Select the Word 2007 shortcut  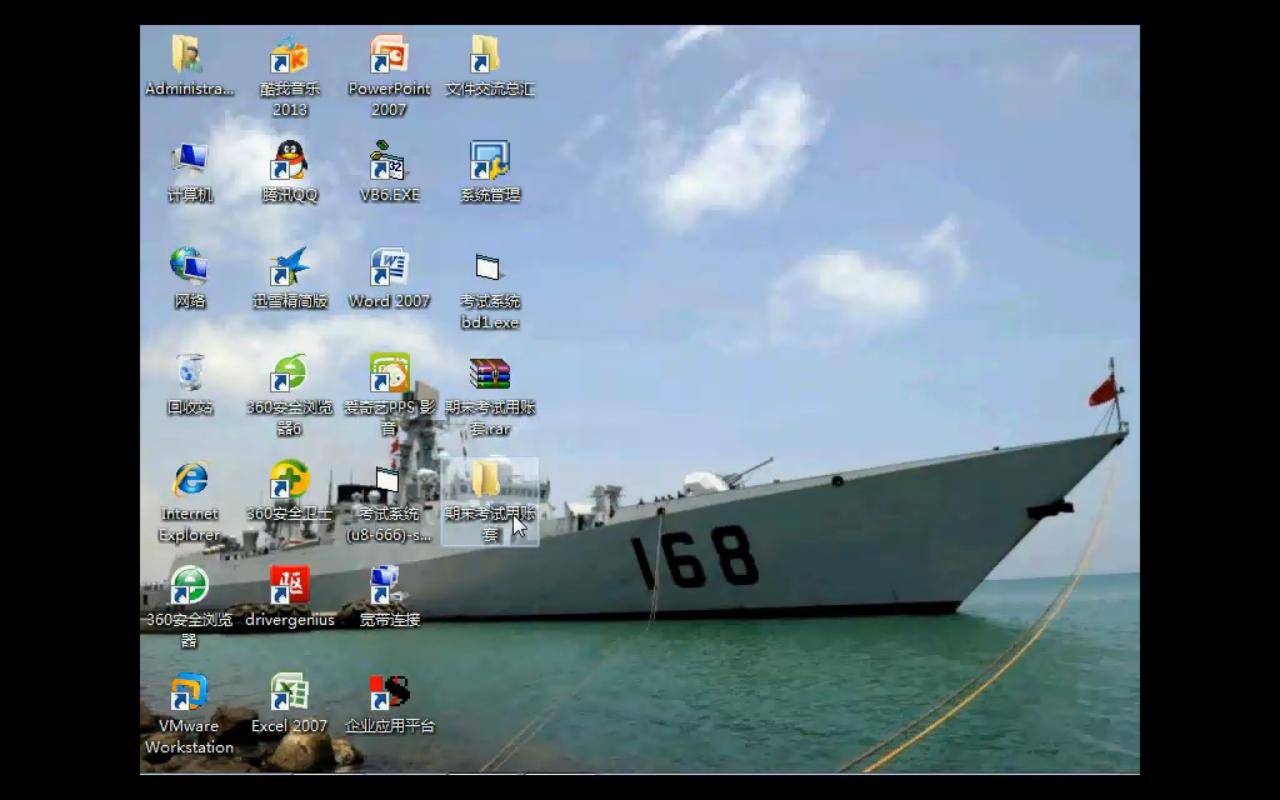(389, 267)
